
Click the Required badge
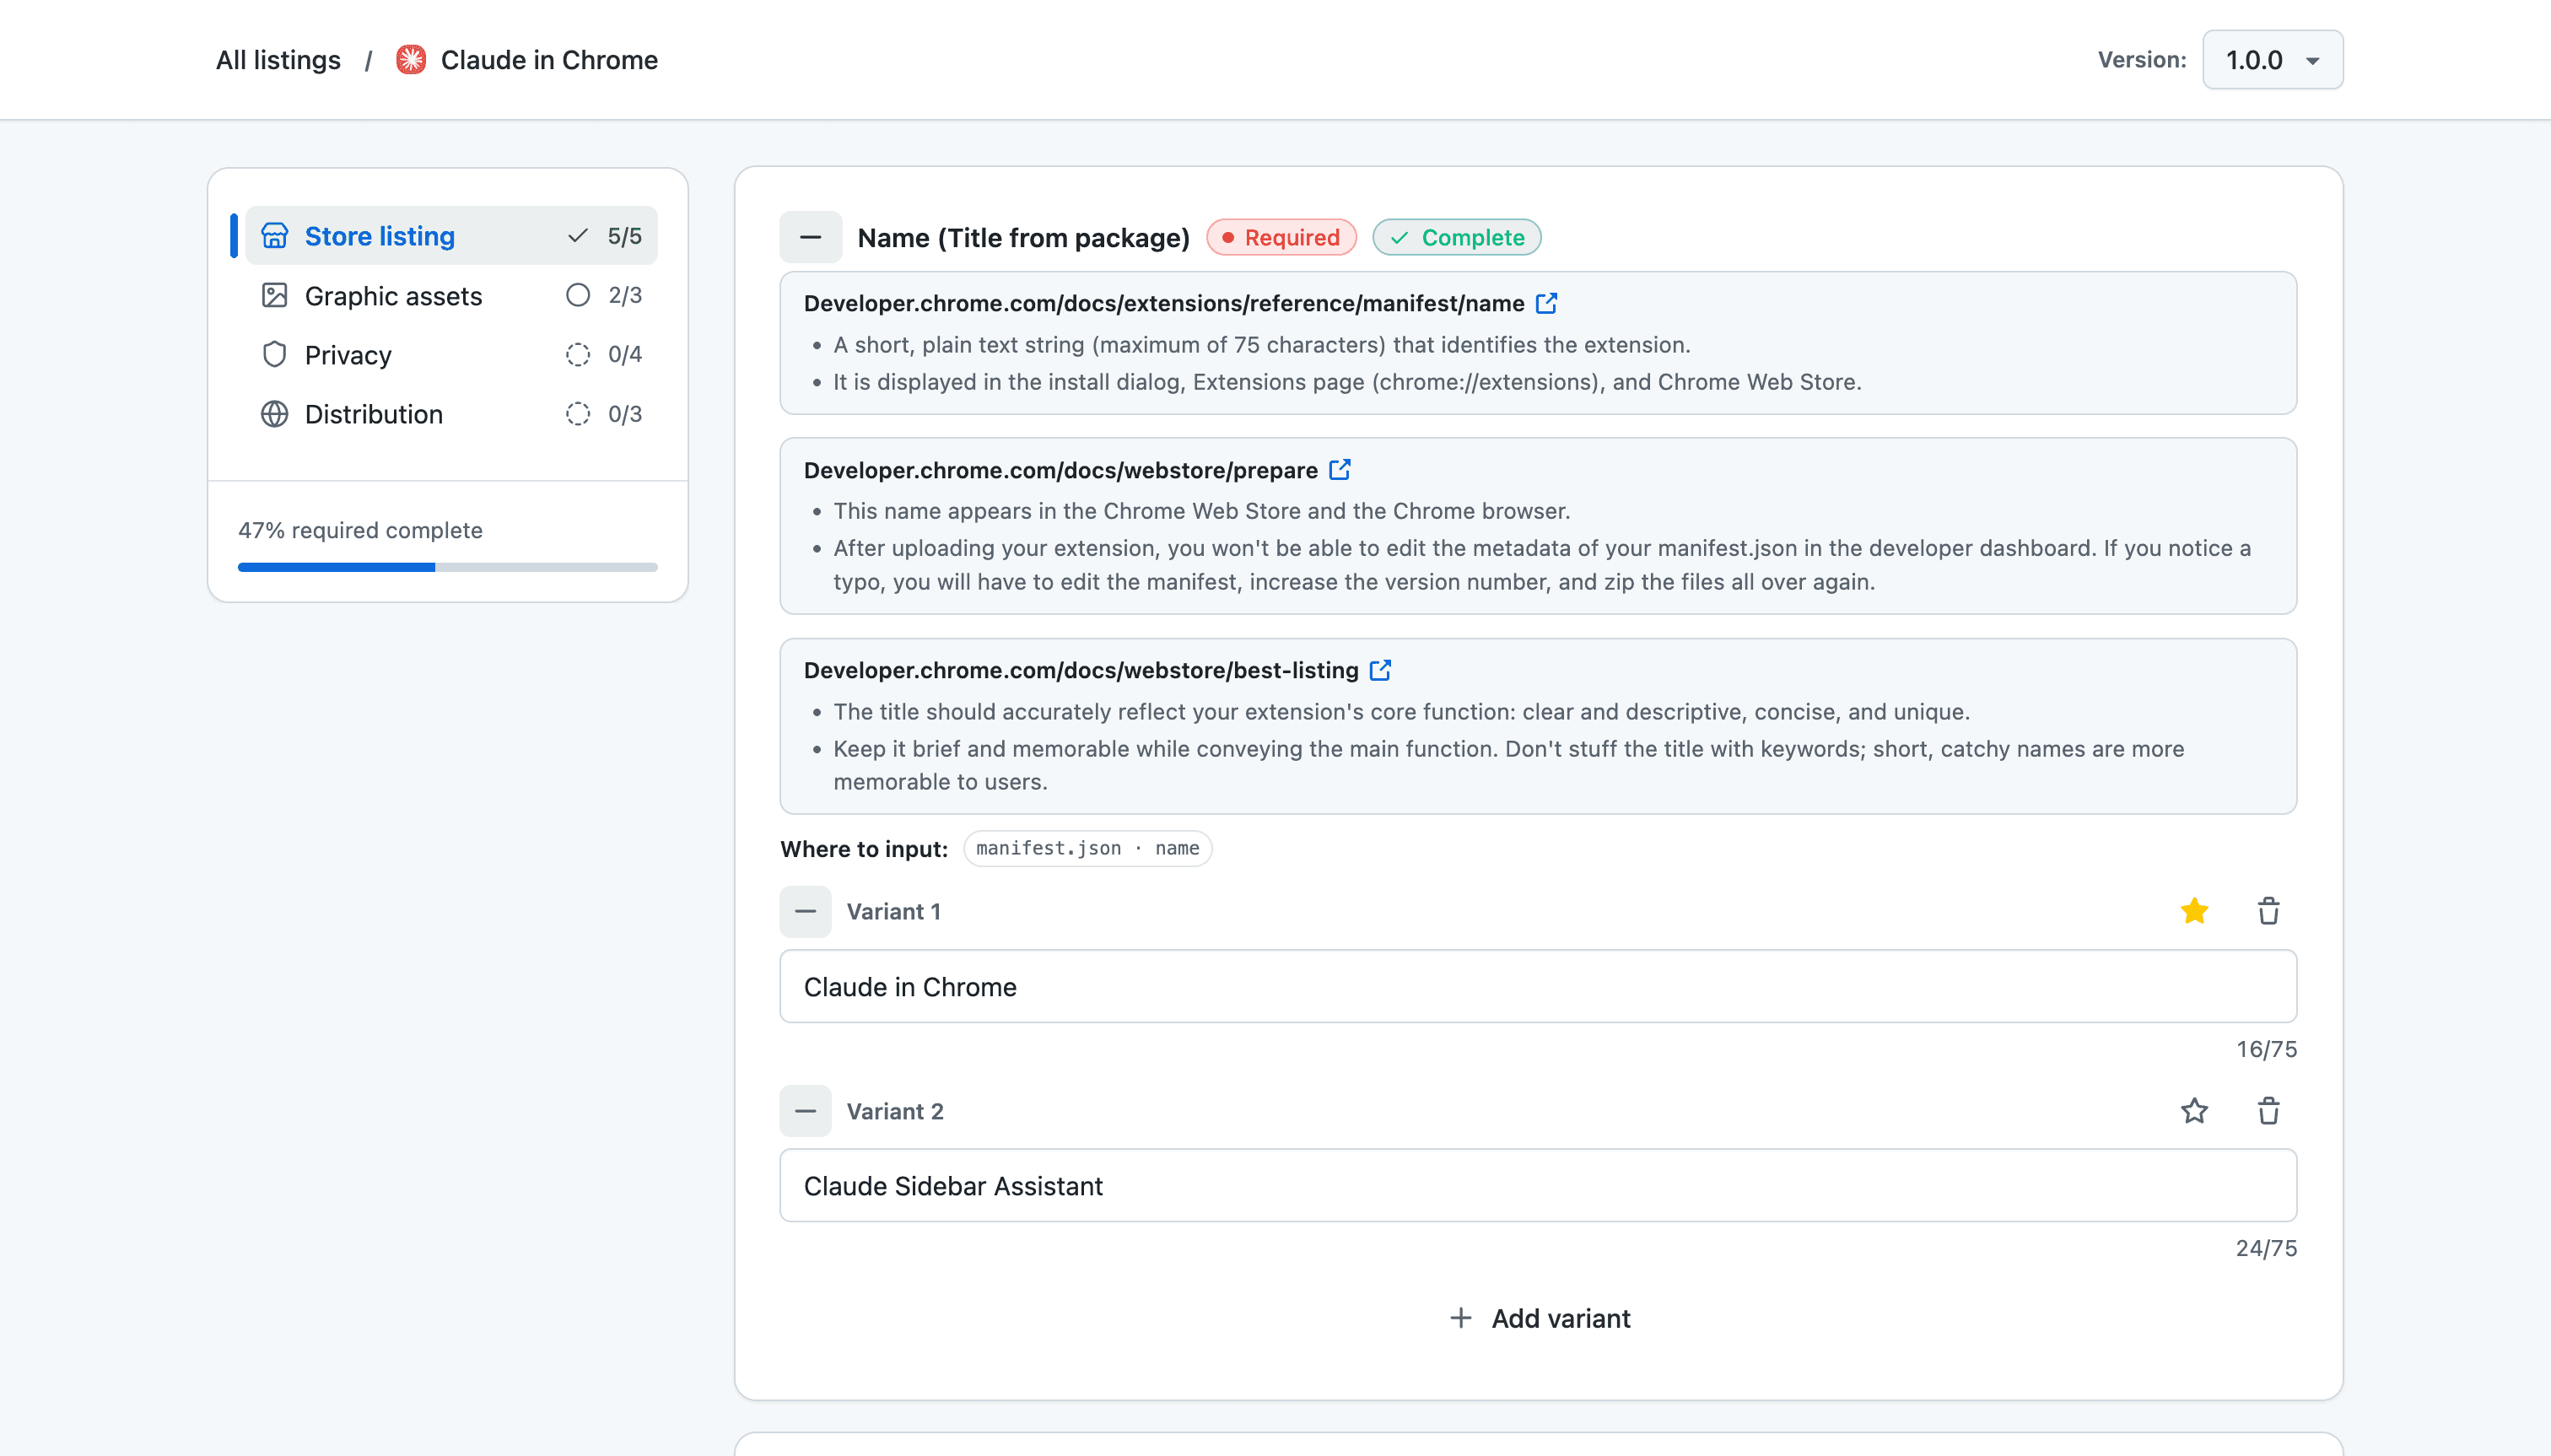(1281, 237)
